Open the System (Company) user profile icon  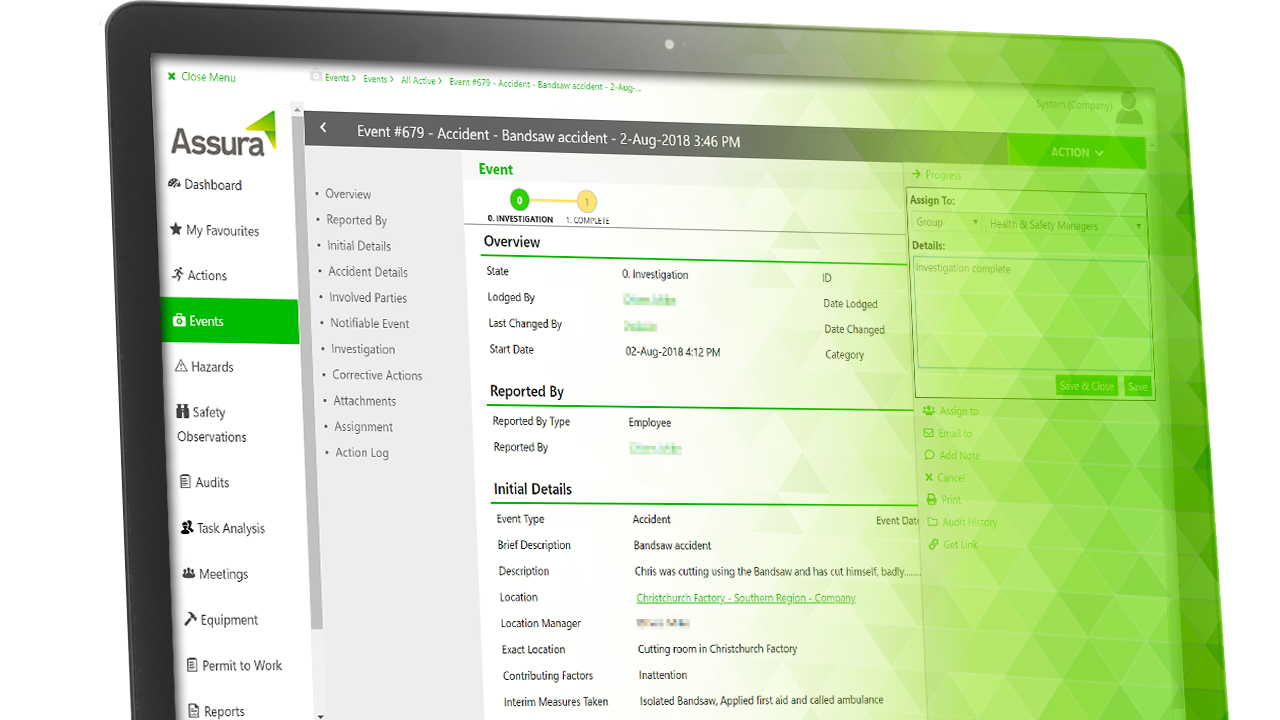coord(1129,108)
